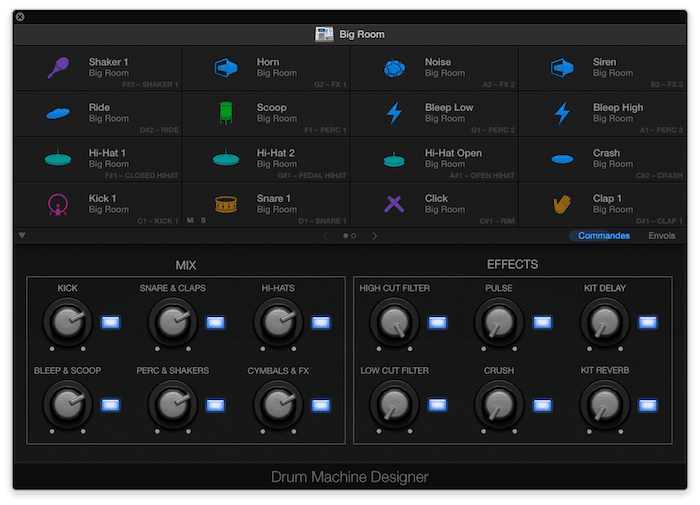Click the HI-HATS mix knob

(278, 322)
